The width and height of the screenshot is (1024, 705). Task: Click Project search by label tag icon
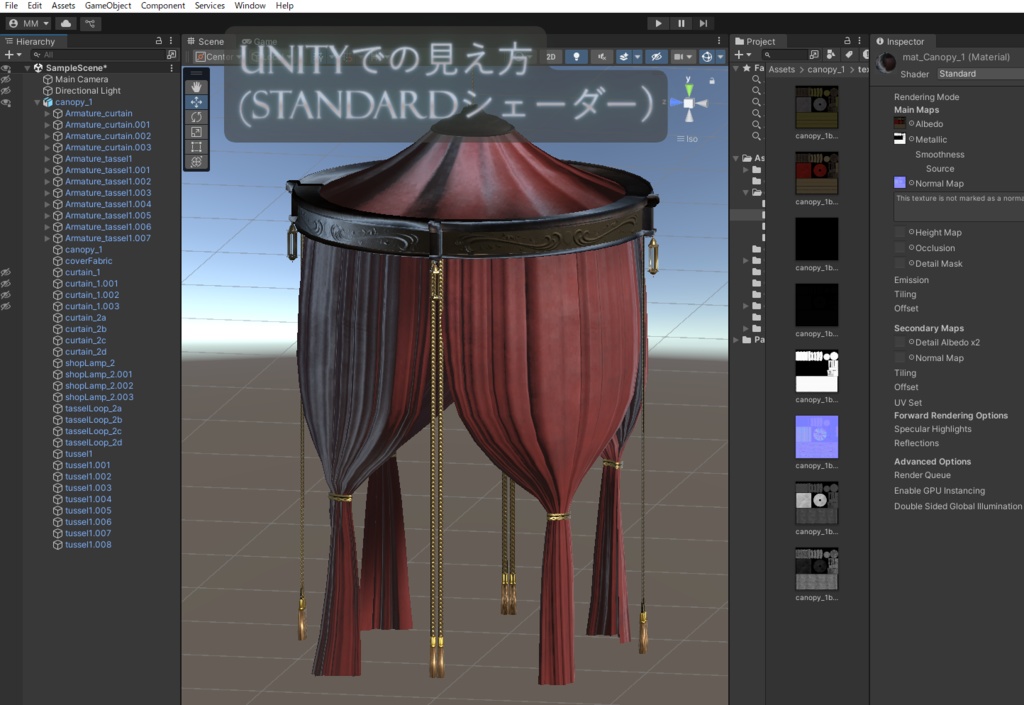(x=848, y=55)
